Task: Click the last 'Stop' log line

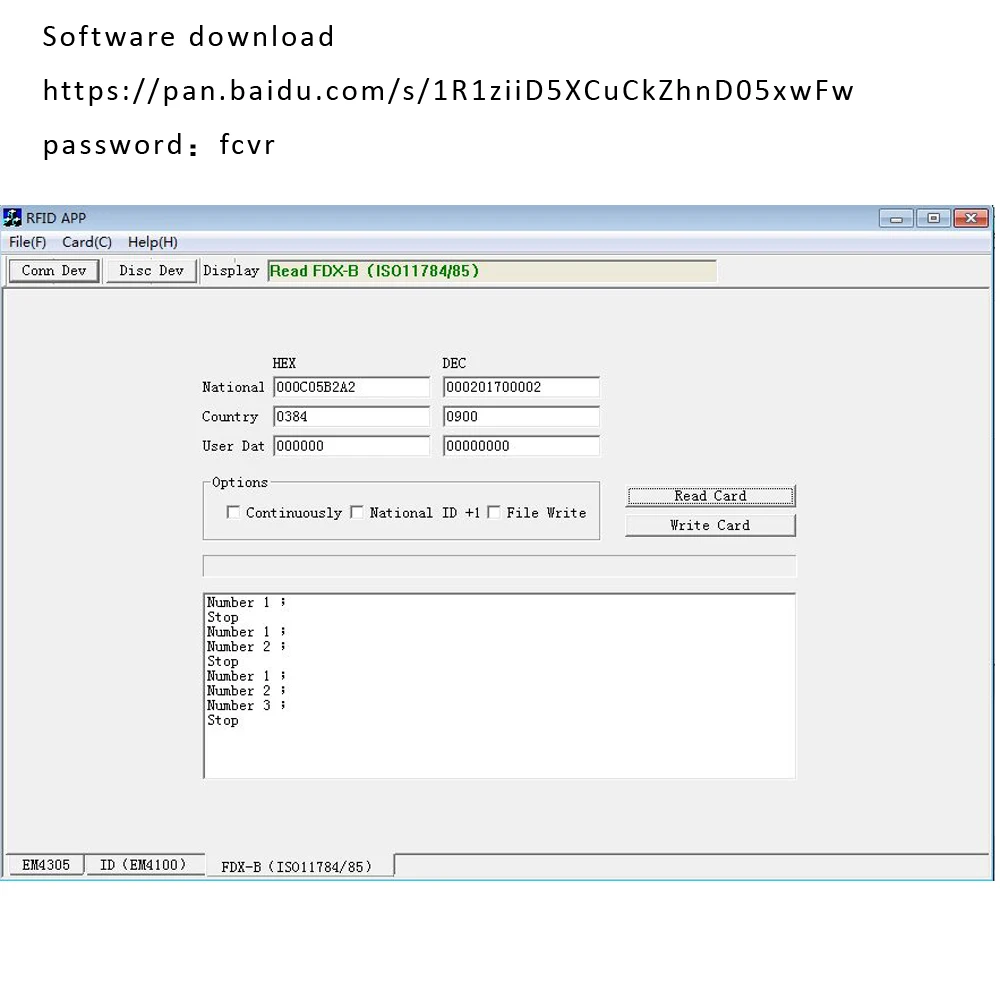Action: tap(223, 721)
